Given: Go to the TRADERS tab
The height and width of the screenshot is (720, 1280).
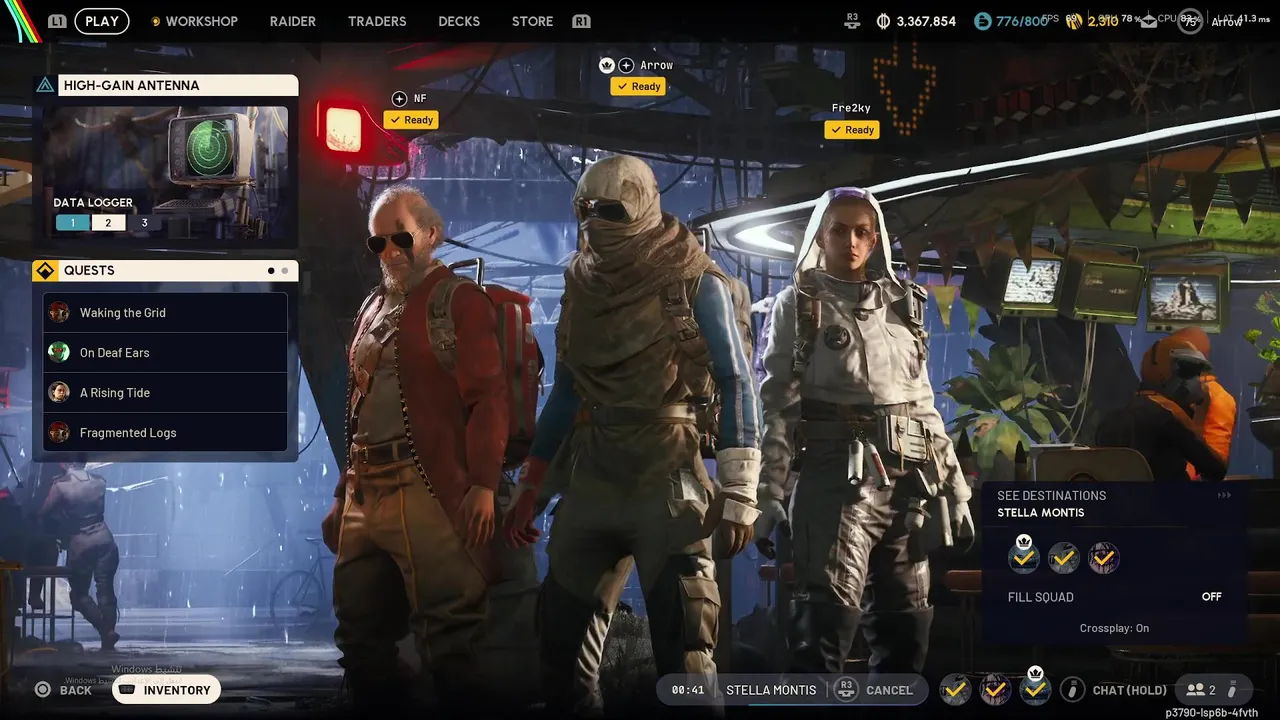Looking at the screenshot, I should [377, 21].
